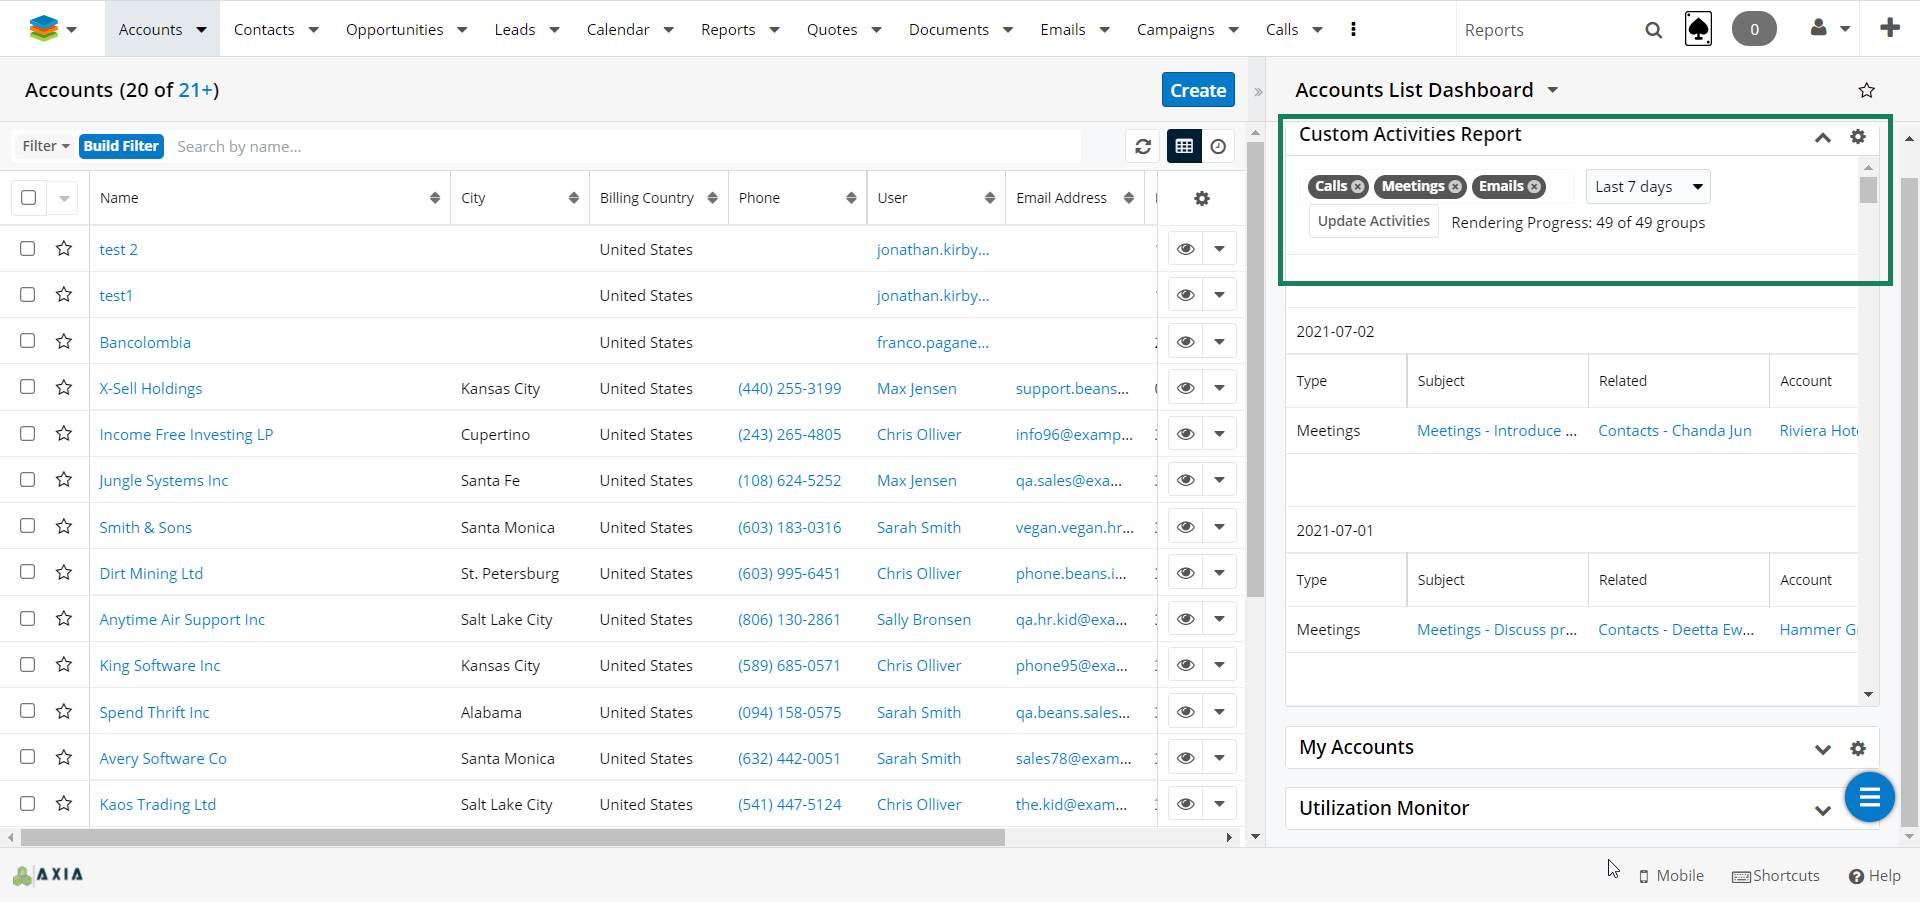The image size is (1920, 902).
Task: Open the Calendar module tab
Action: point(618,30)
